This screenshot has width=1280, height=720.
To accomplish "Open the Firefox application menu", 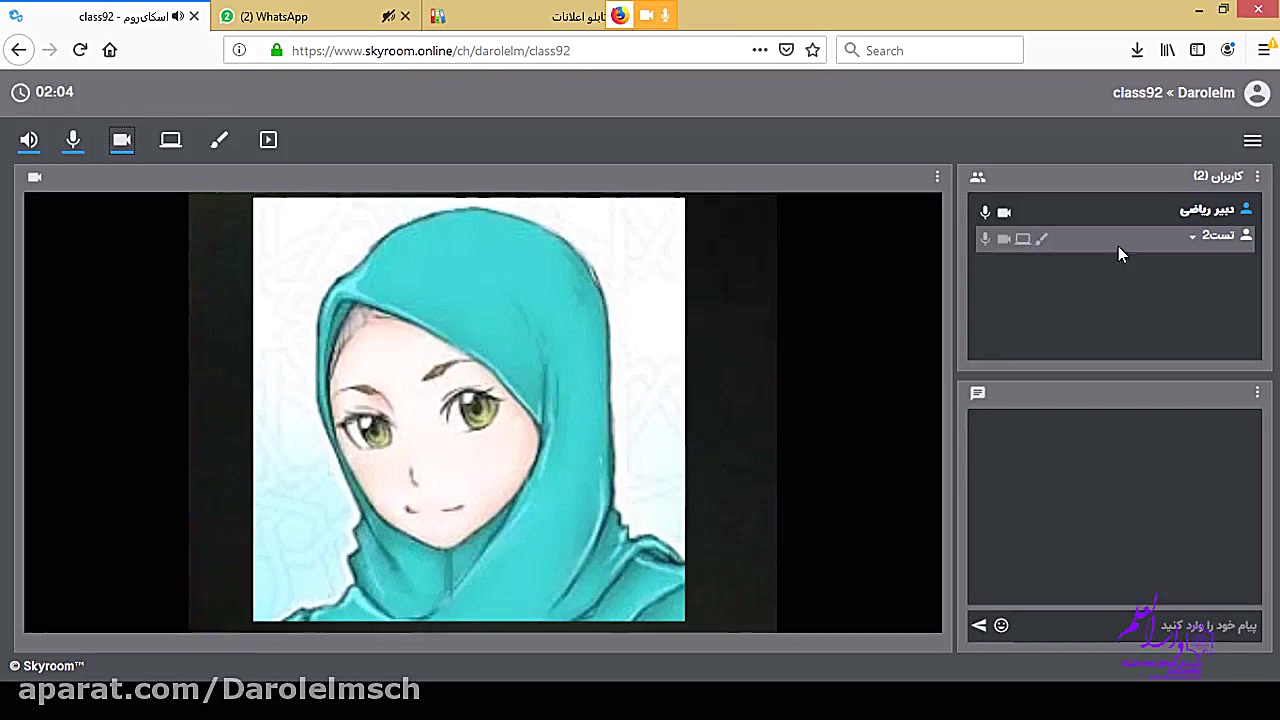I will (1264, 50).
